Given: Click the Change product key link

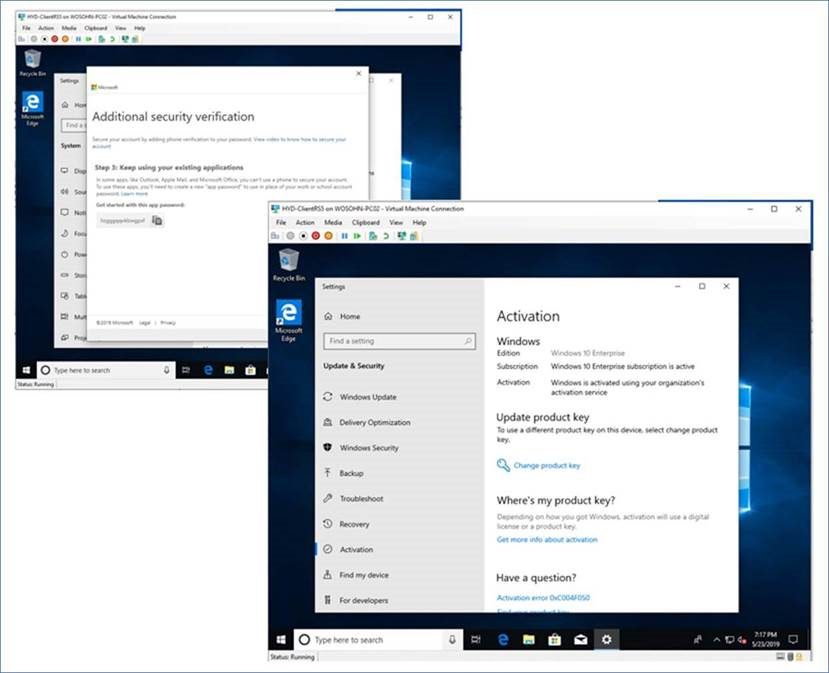Looking at the screenshot, I should 546,465.
